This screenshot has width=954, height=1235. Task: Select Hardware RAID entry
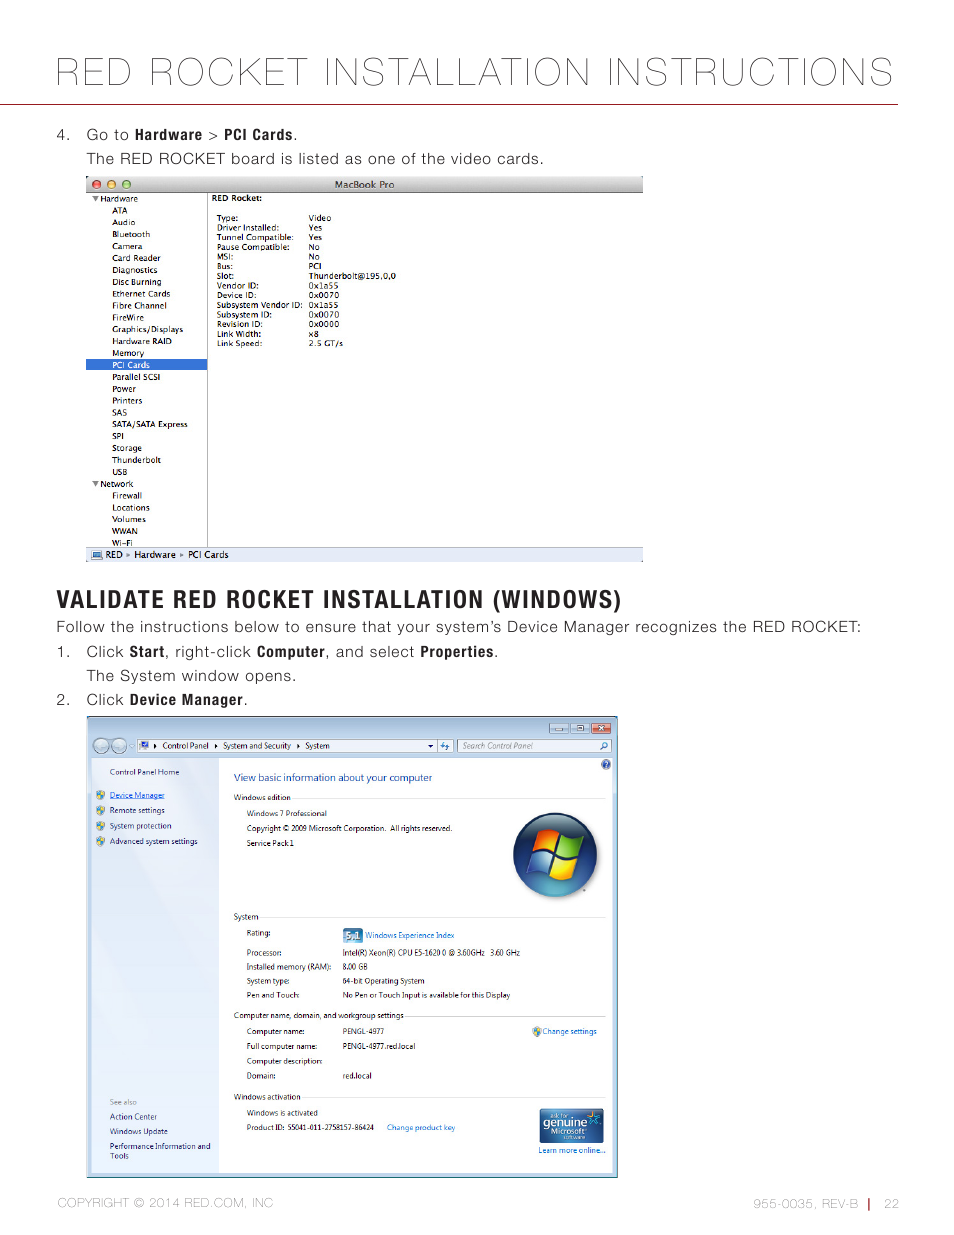(141, 341)
